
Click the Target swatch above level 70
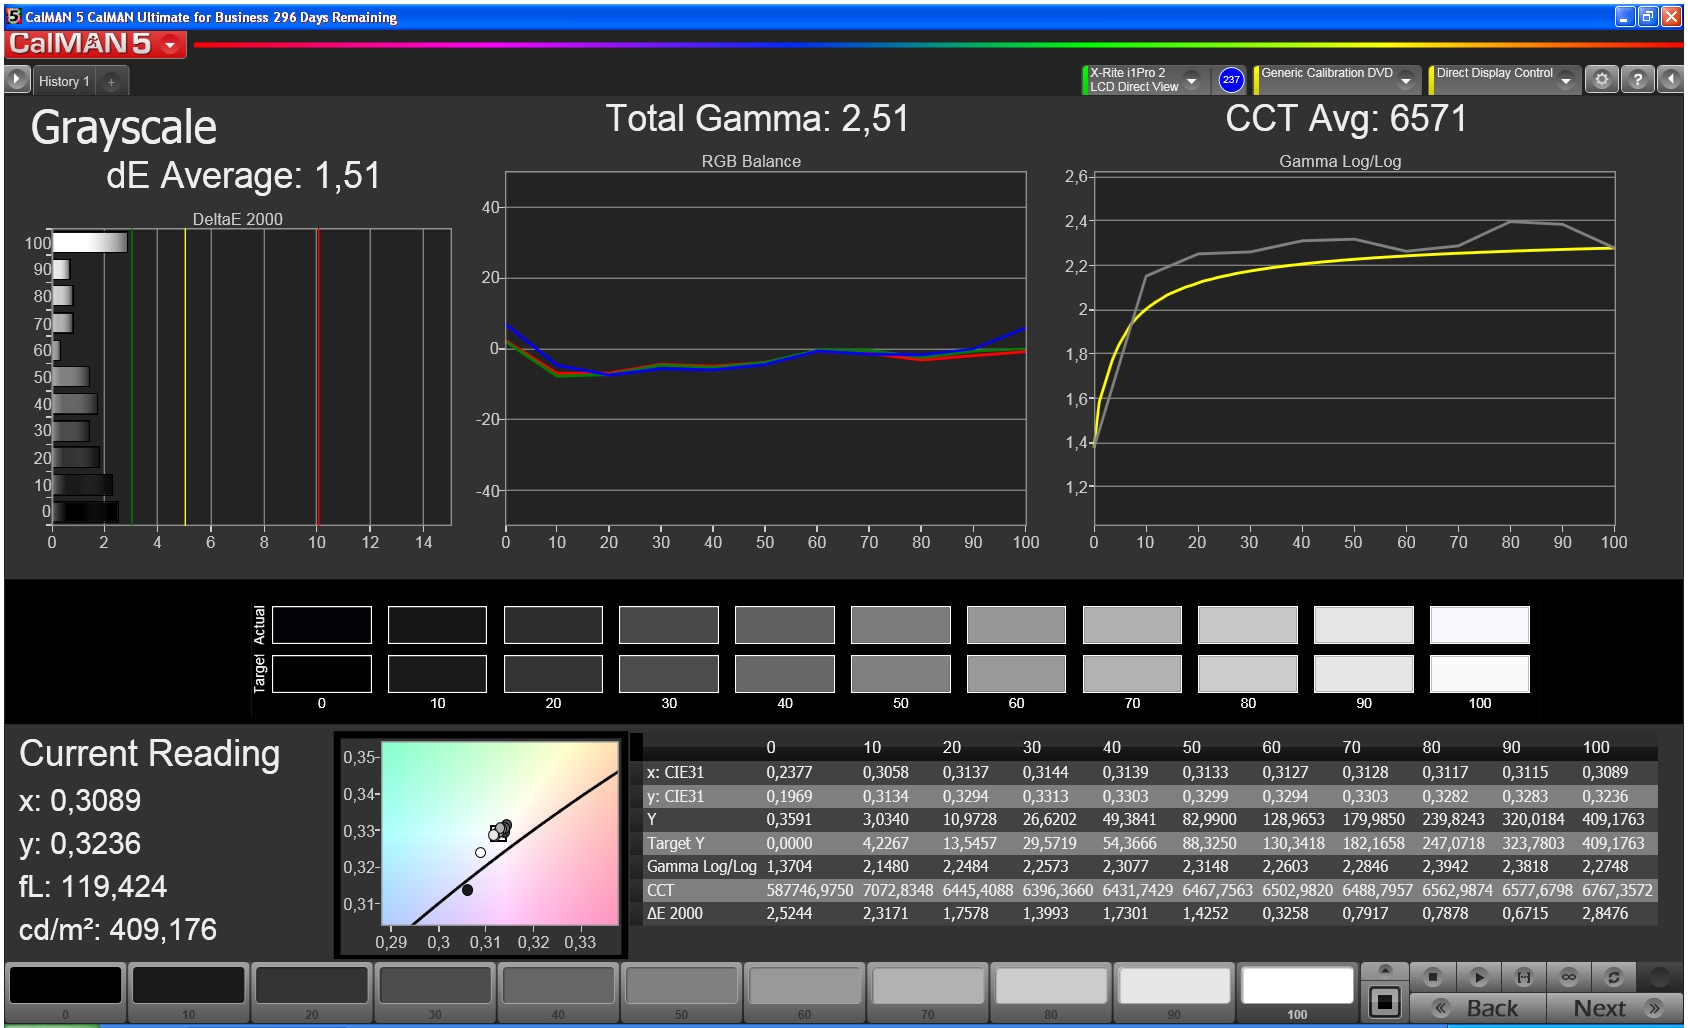coord(1132,674)
